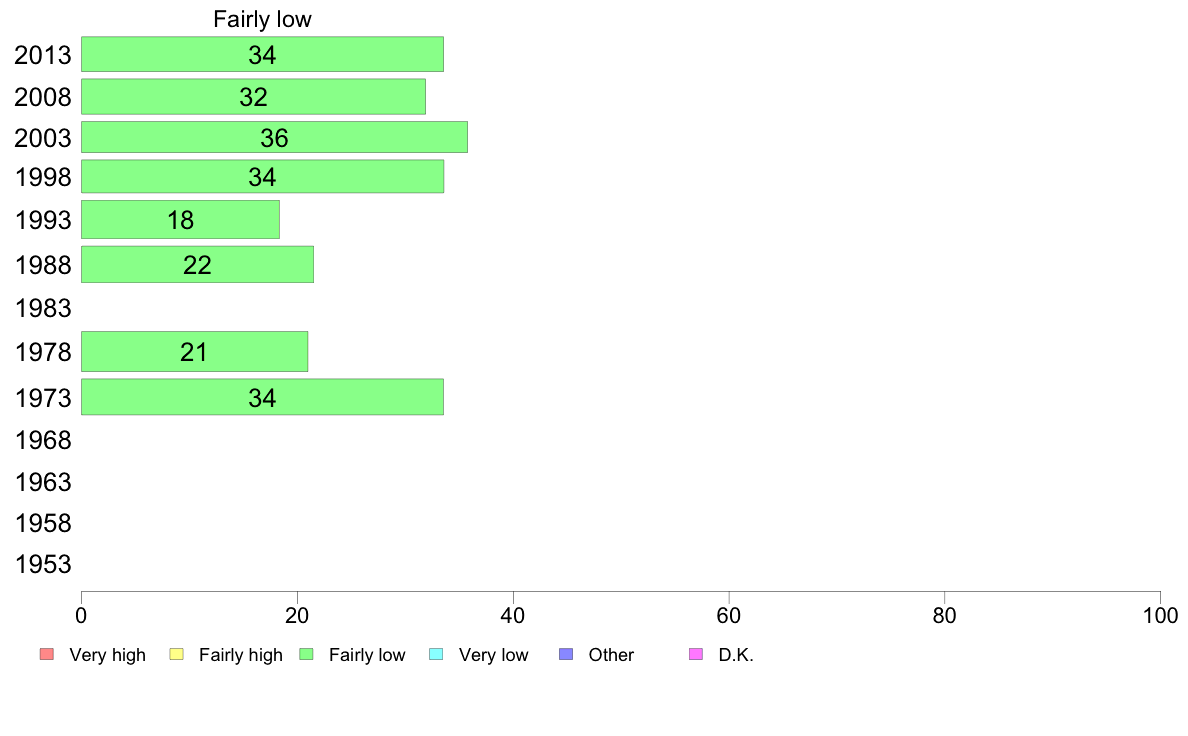1188x736 pixels.
Task: Click the Very low legend label
Action: 493,655
